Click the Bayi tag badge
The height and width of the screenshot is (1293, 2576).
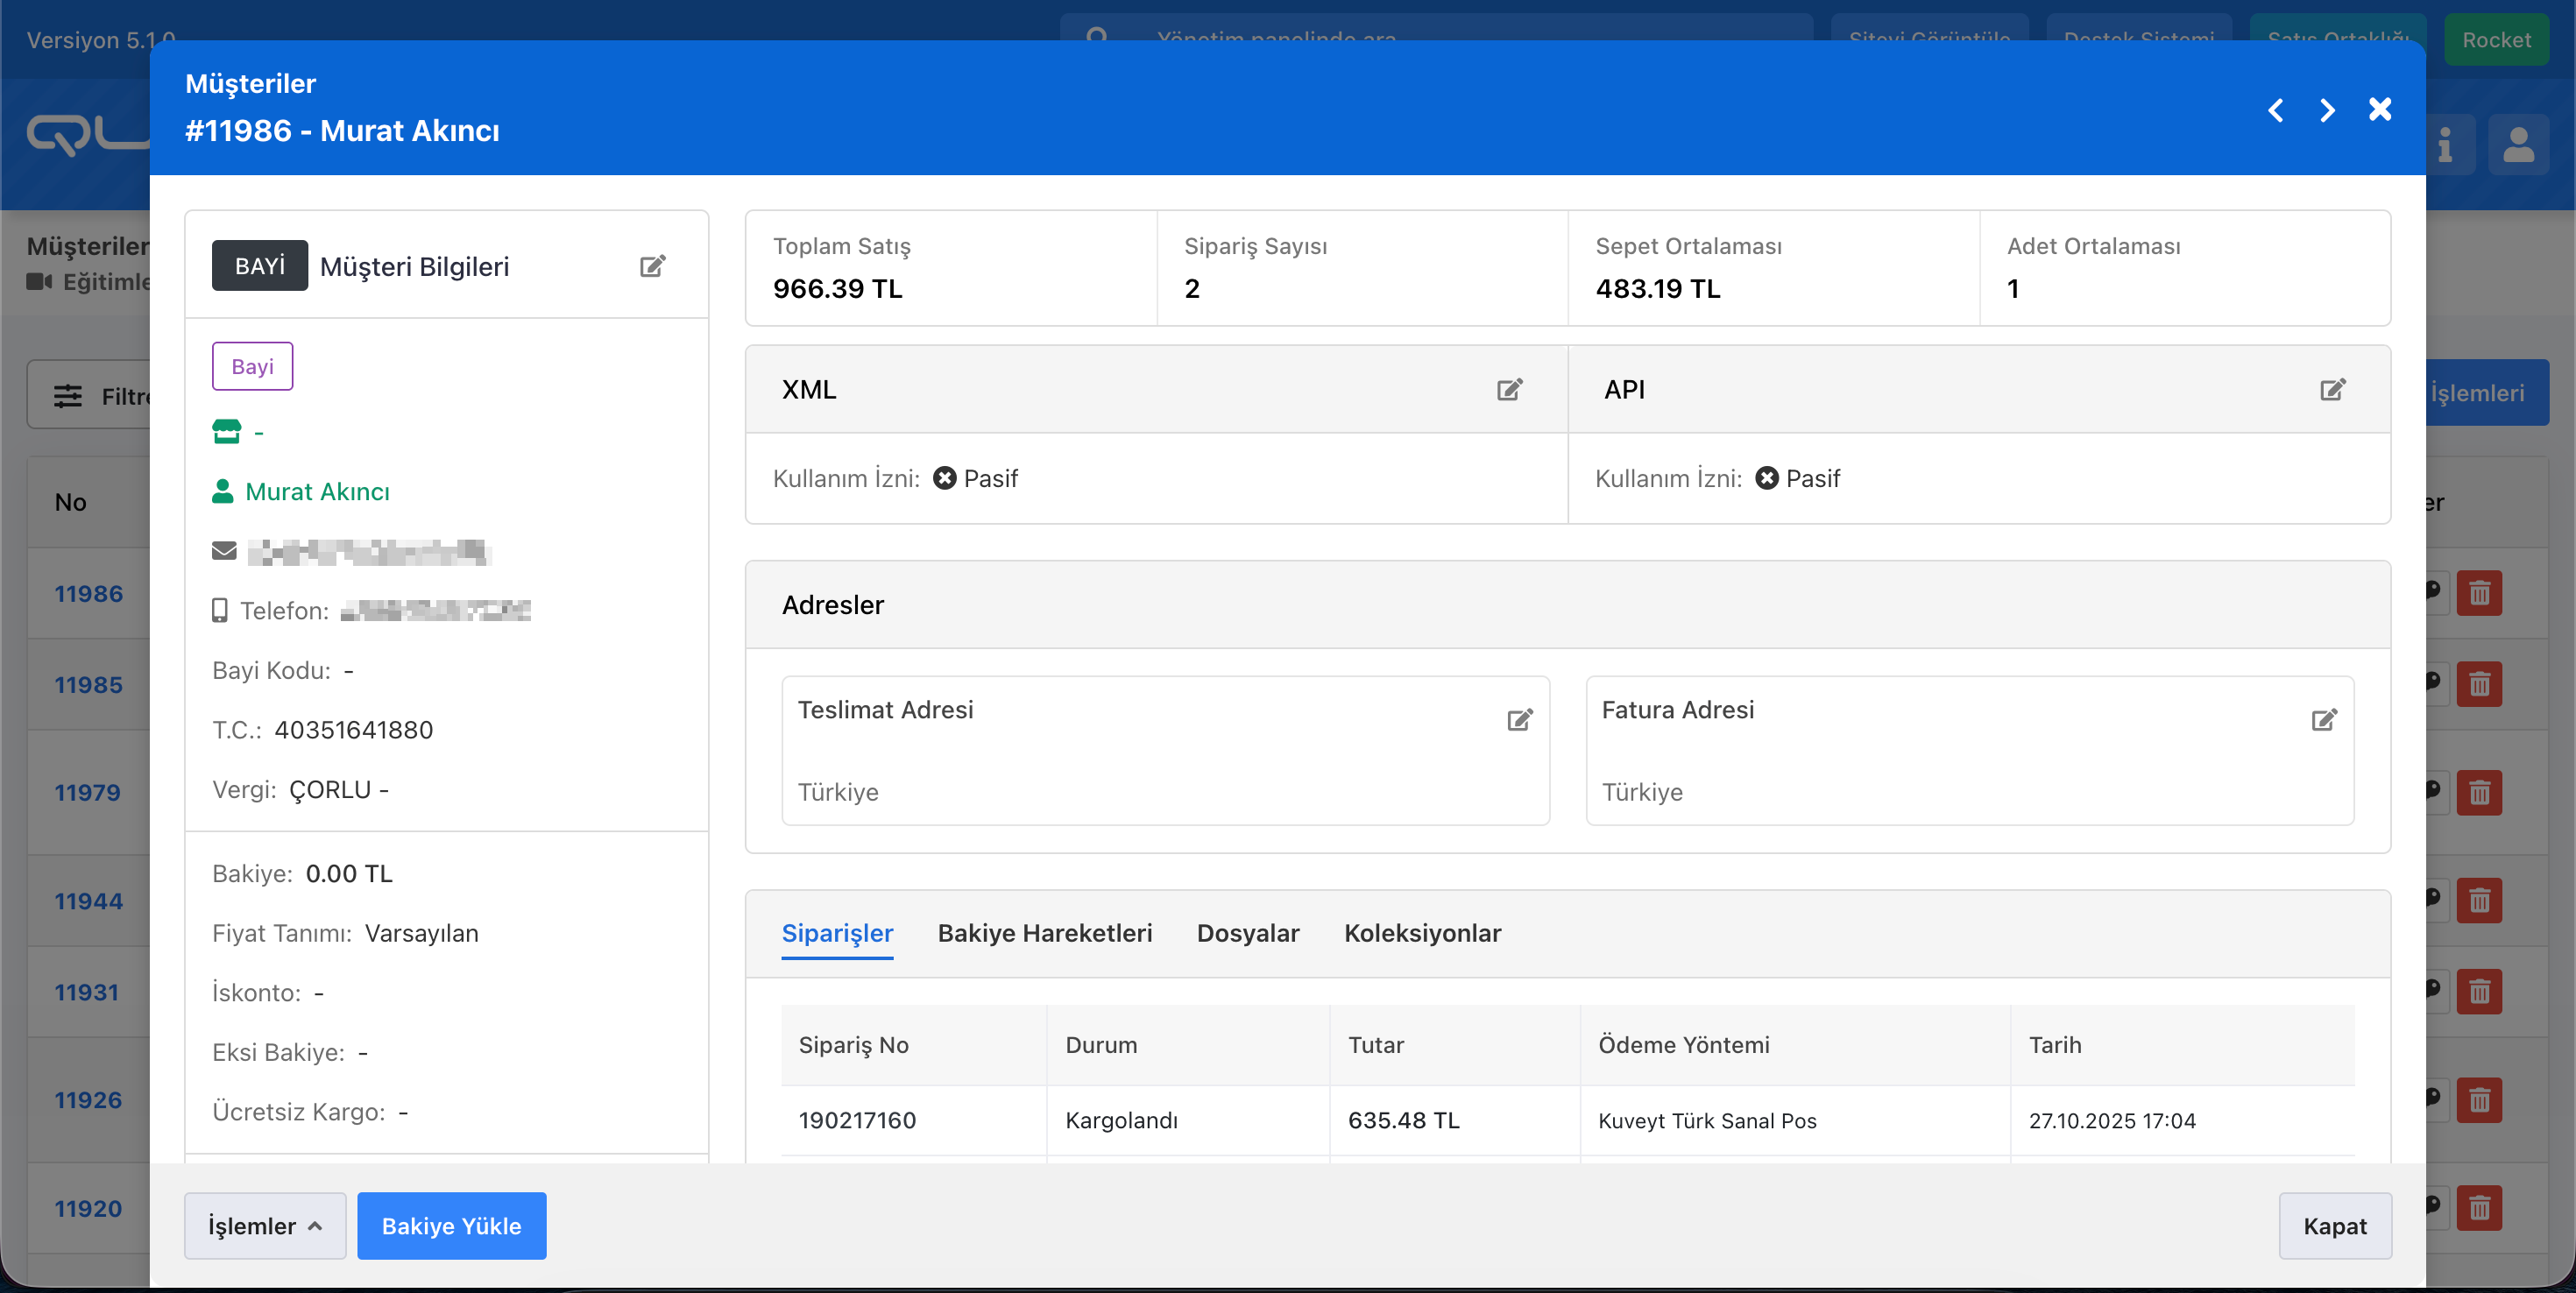252,366
